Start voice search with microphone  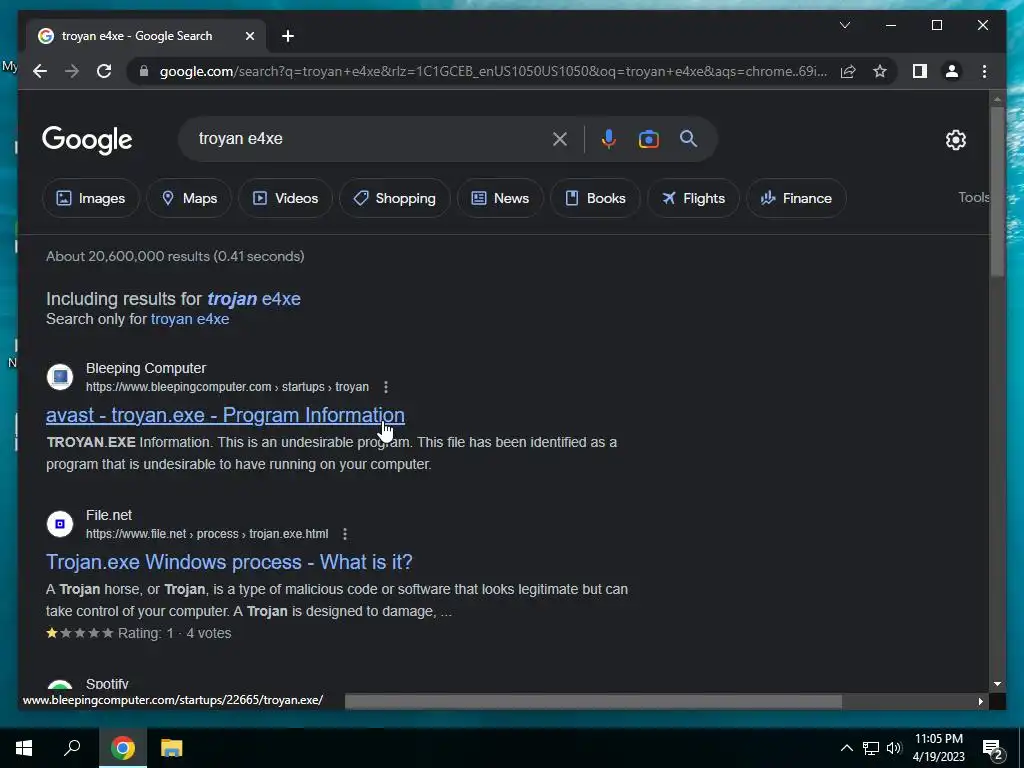point(608,138)
